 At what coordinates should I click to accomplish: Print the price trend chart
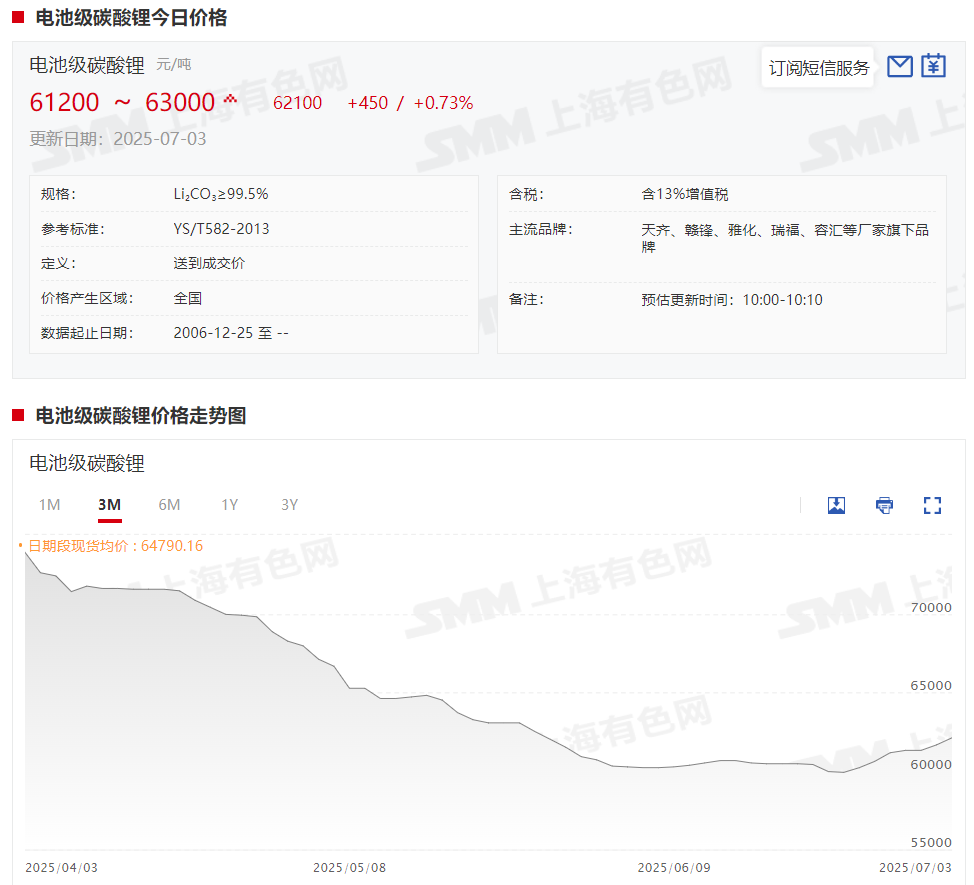click(884, 505)
